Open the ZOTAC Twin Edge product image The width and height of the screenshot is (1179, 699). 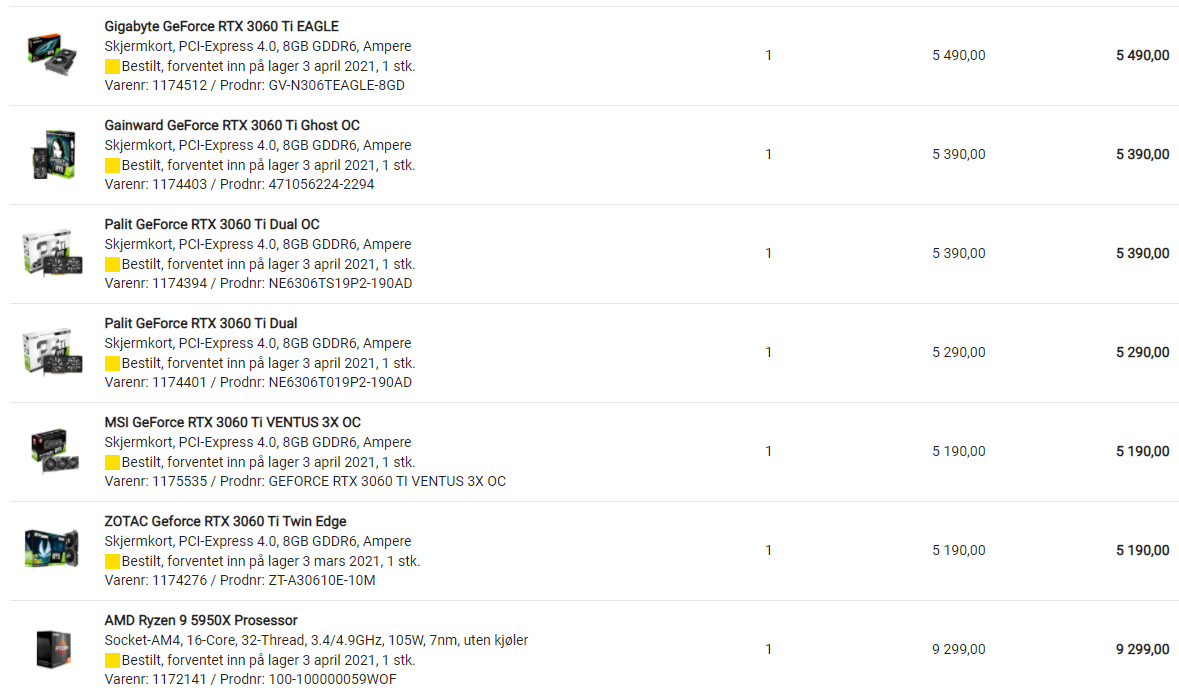51,549
